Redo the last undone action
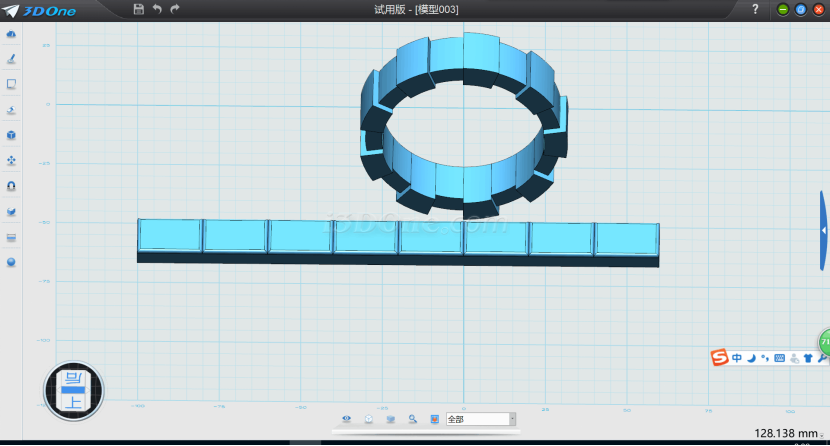Viewport: 830px width, 446px height. 175,9
